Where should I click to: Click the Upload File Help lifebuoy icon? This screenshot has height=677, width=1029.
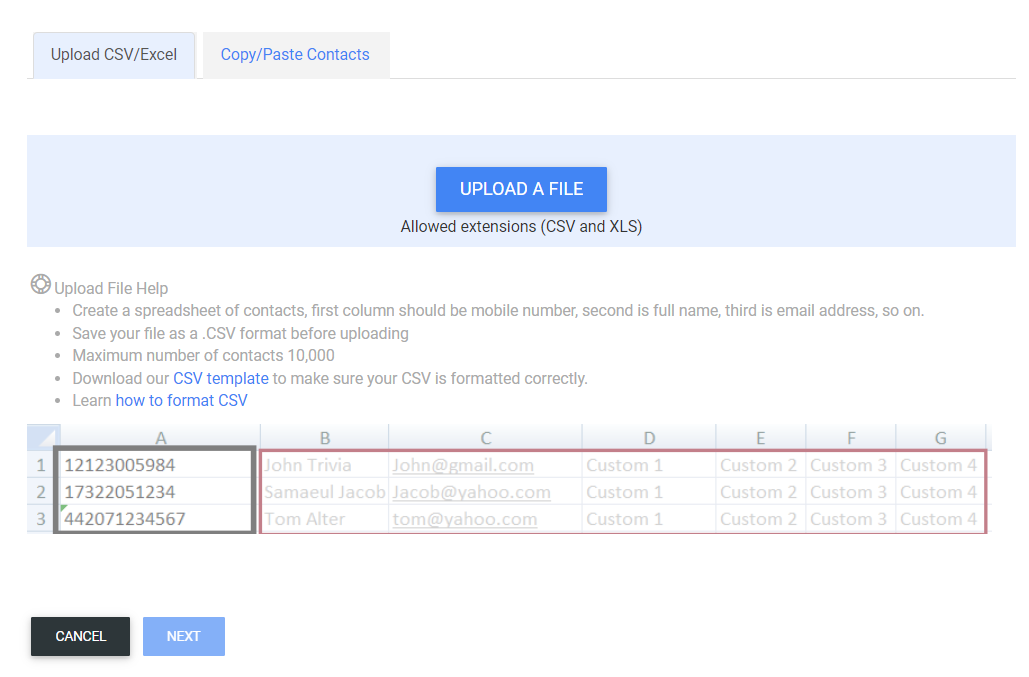pos(41,285)
